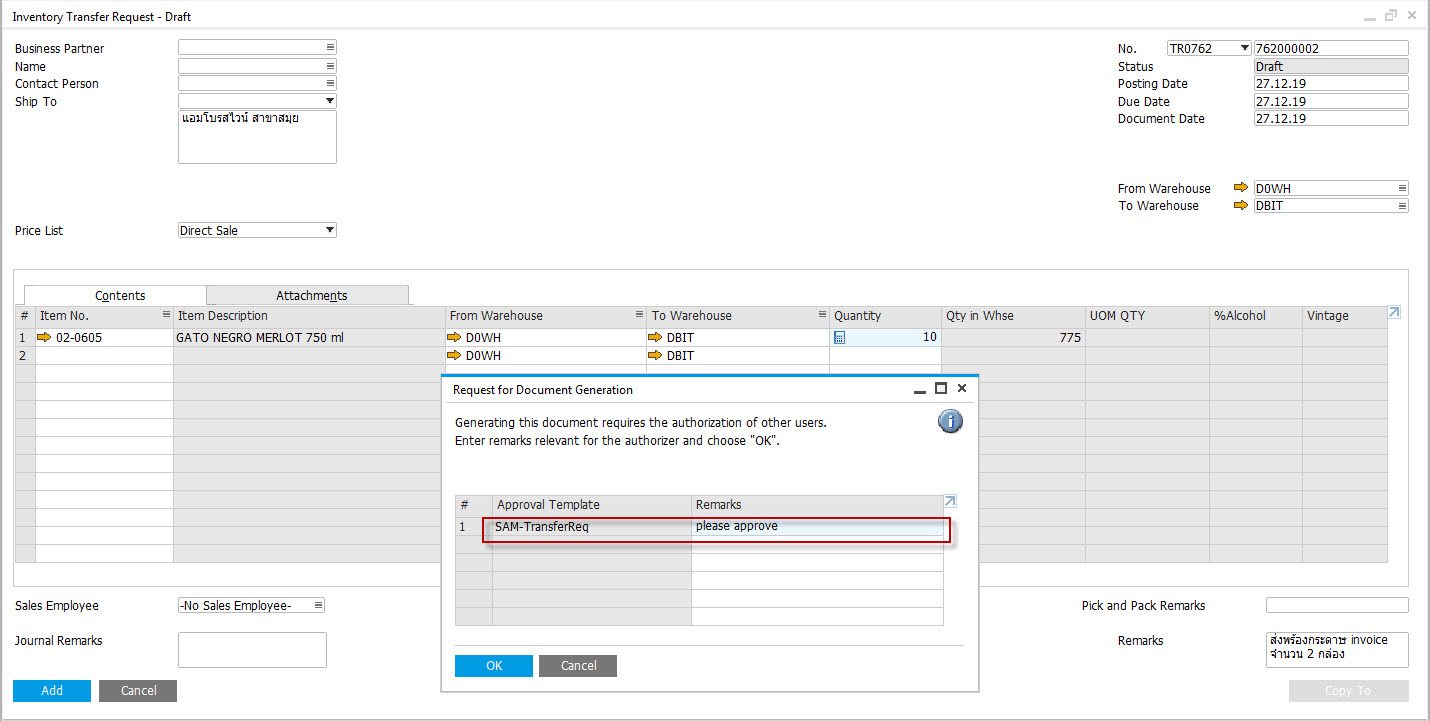Expand the approval template table corner icon
Viewport: 1430px width, 721px height.
click(x=950, y=502)
